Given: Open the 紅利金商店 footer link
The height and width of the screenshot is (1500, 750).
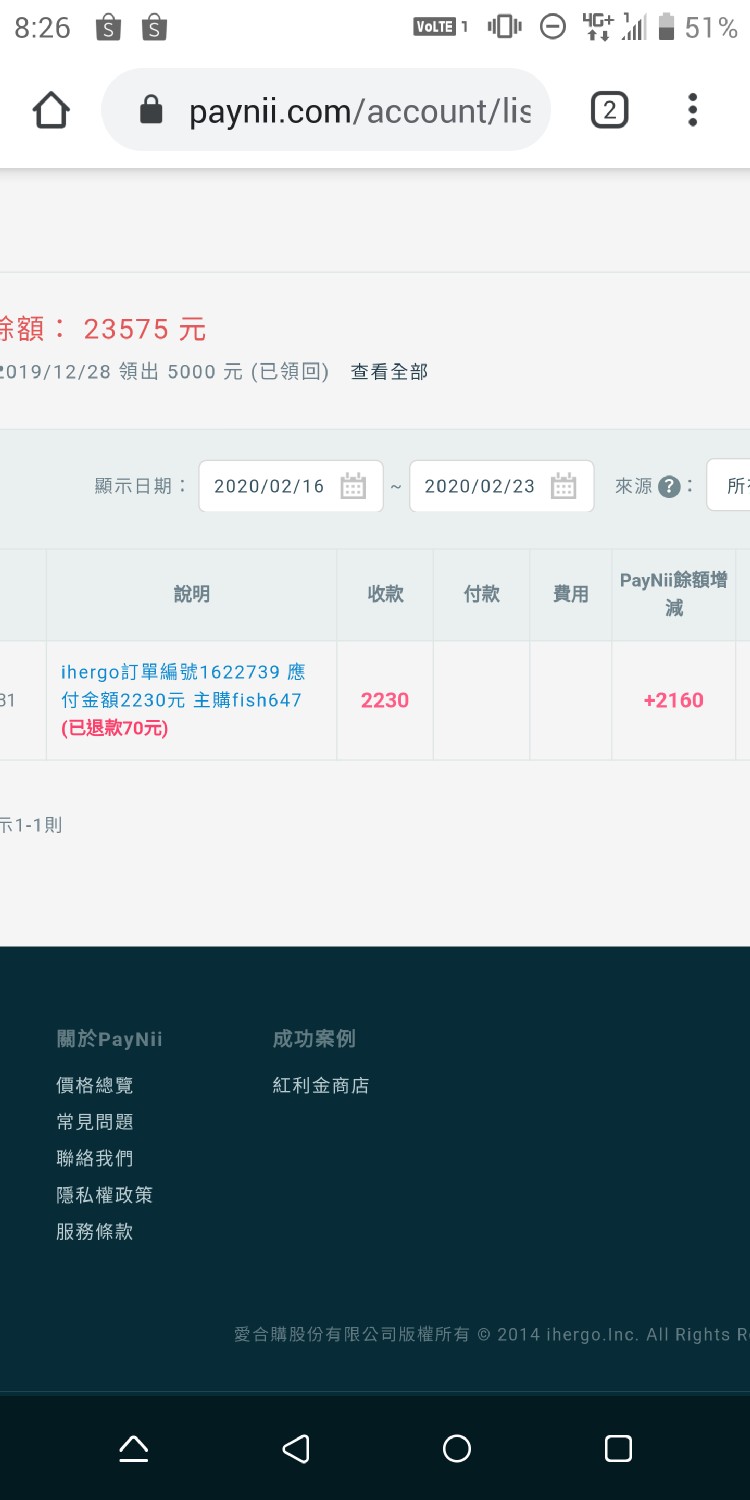Looking at the screenshot, I should click(321, 1085).
